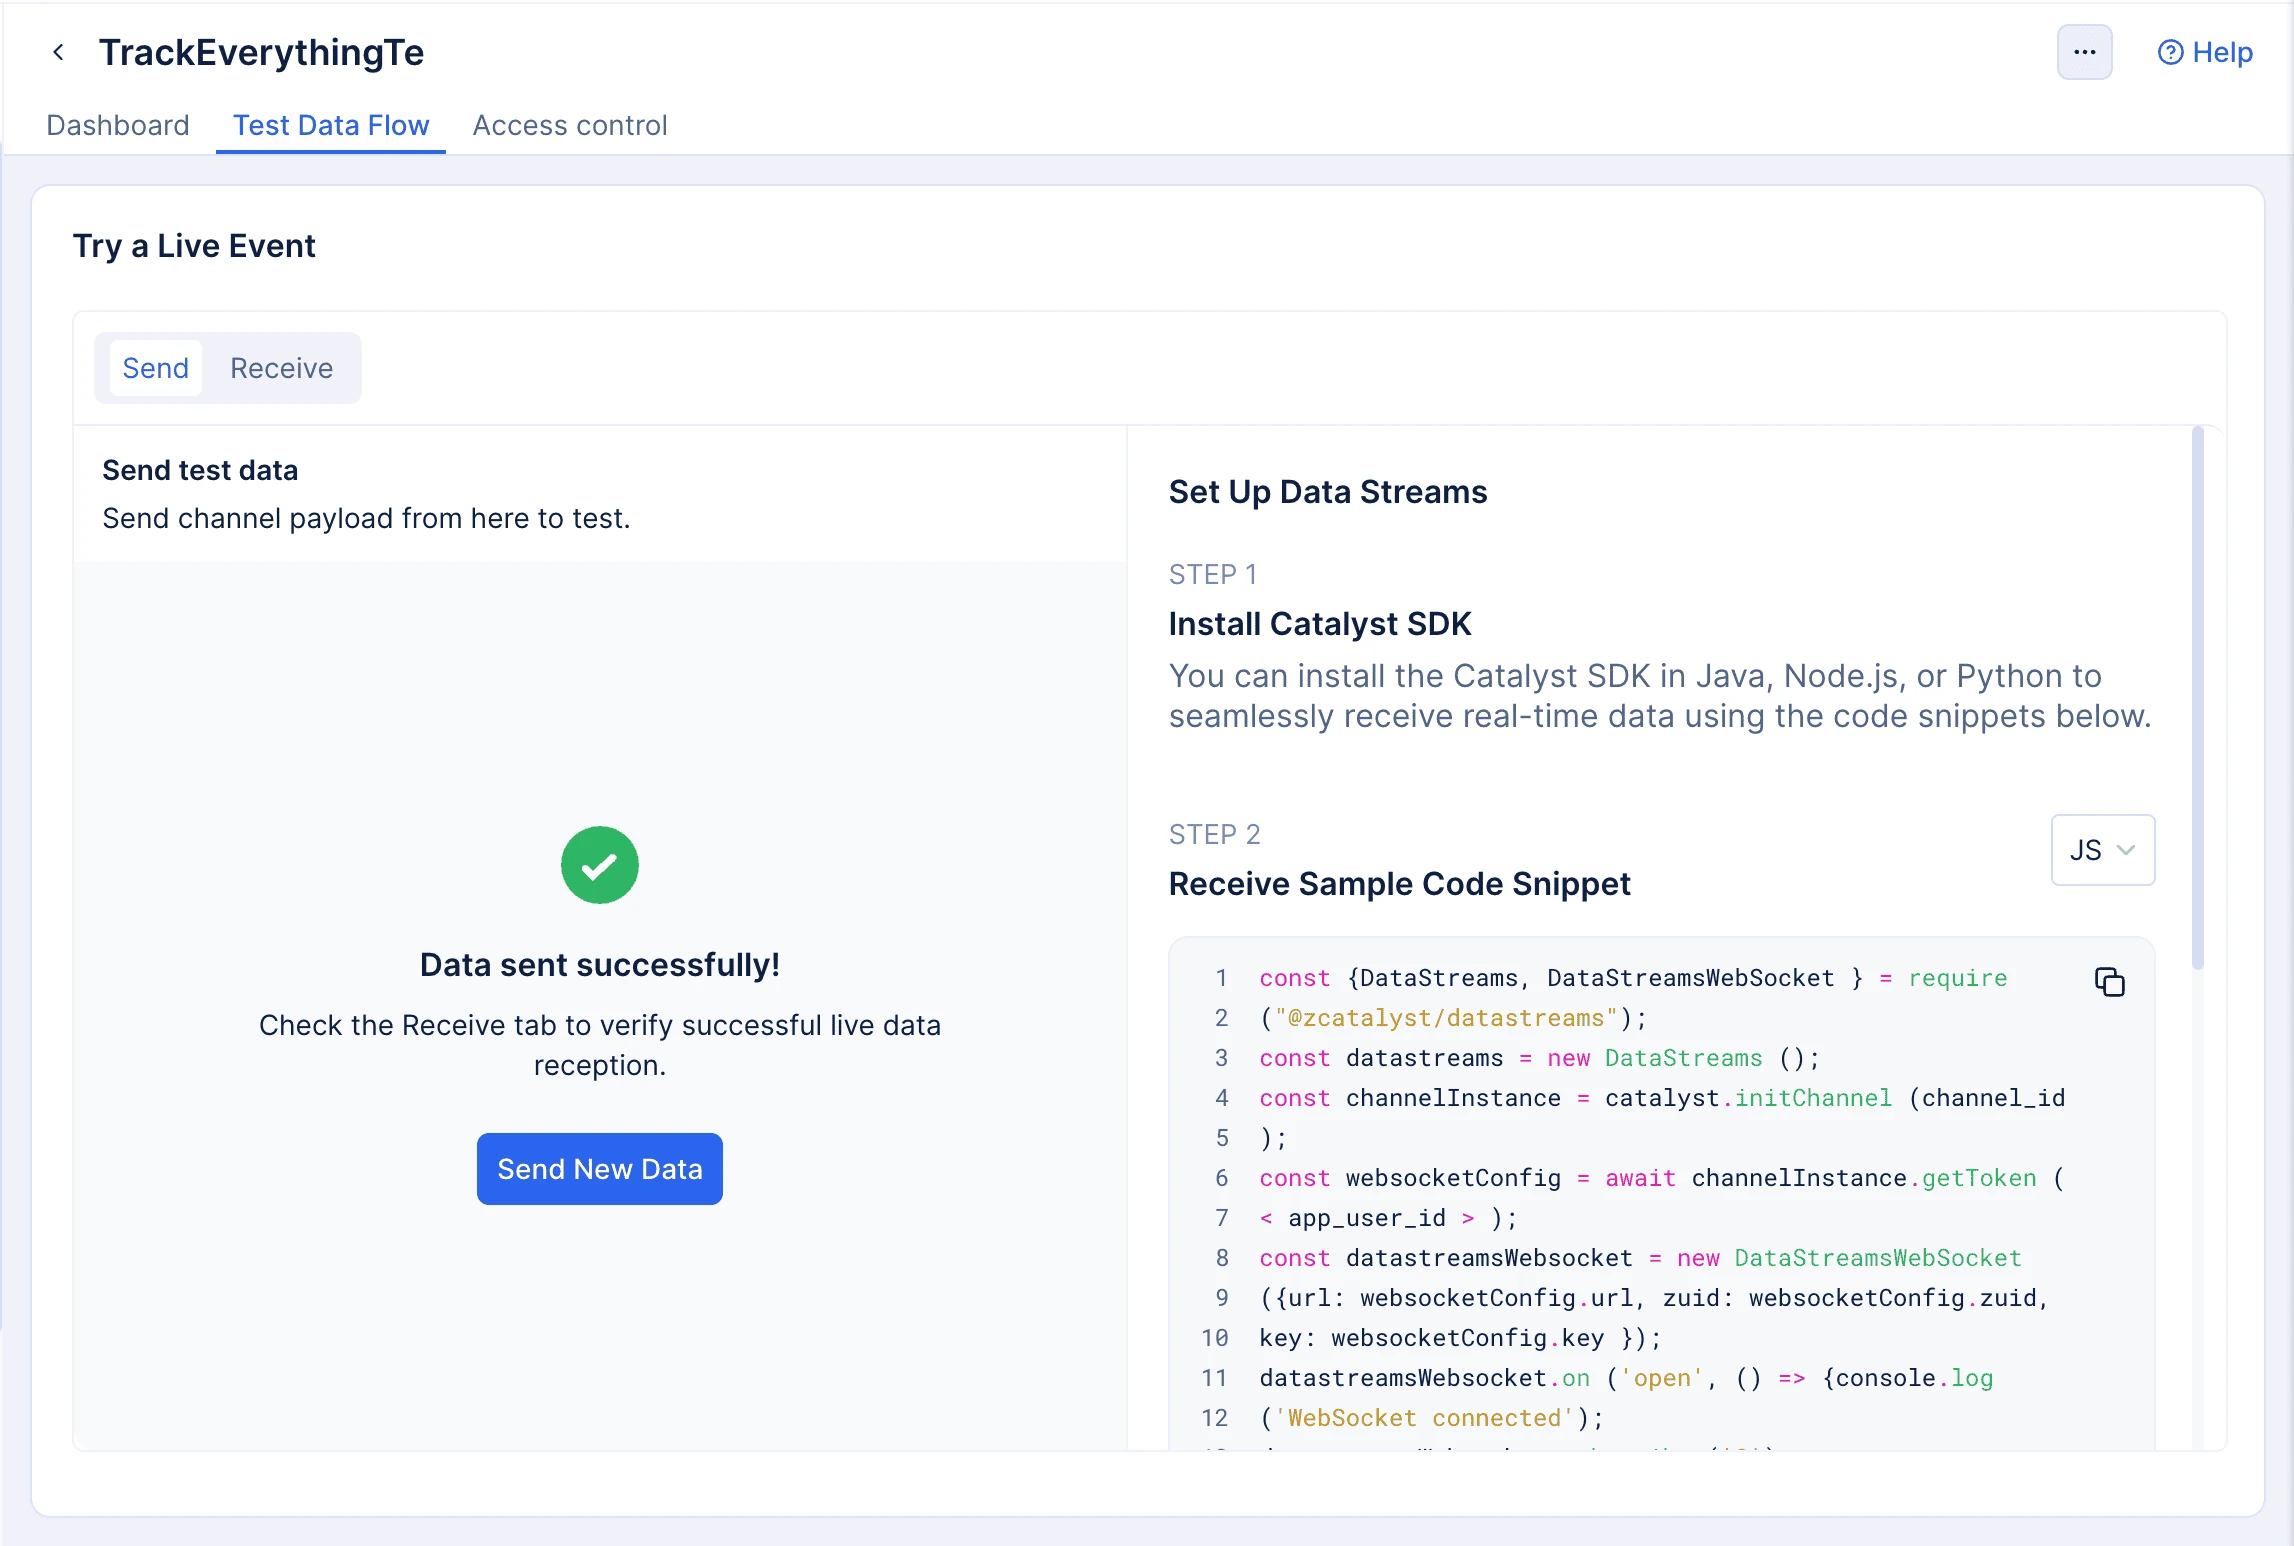Viewport: 2294px width, 1546px height.
Task: Open the Access control tab
Action: [x=570, y=125]
